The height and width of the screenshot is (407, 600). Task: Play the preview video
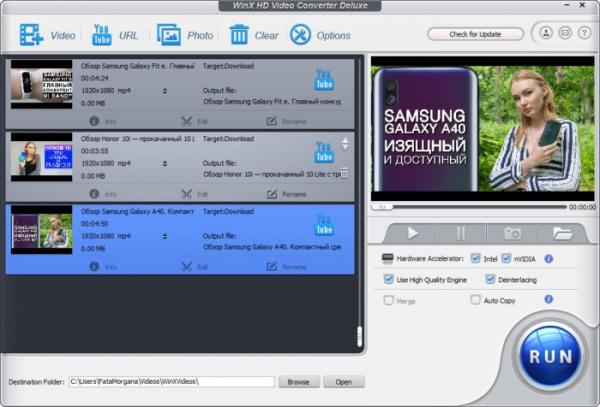click(411, 233)
